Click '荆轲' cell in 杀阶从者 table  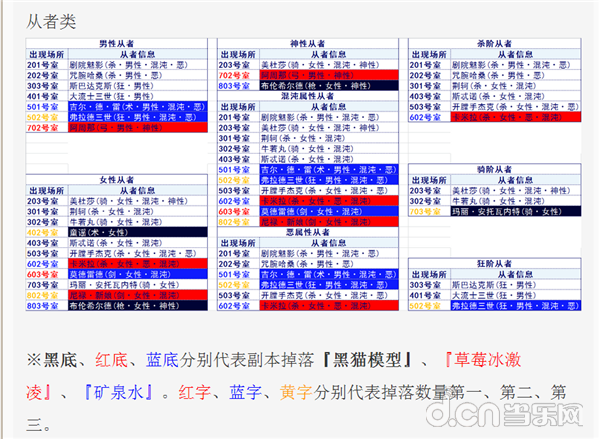[x=516, y=86]
